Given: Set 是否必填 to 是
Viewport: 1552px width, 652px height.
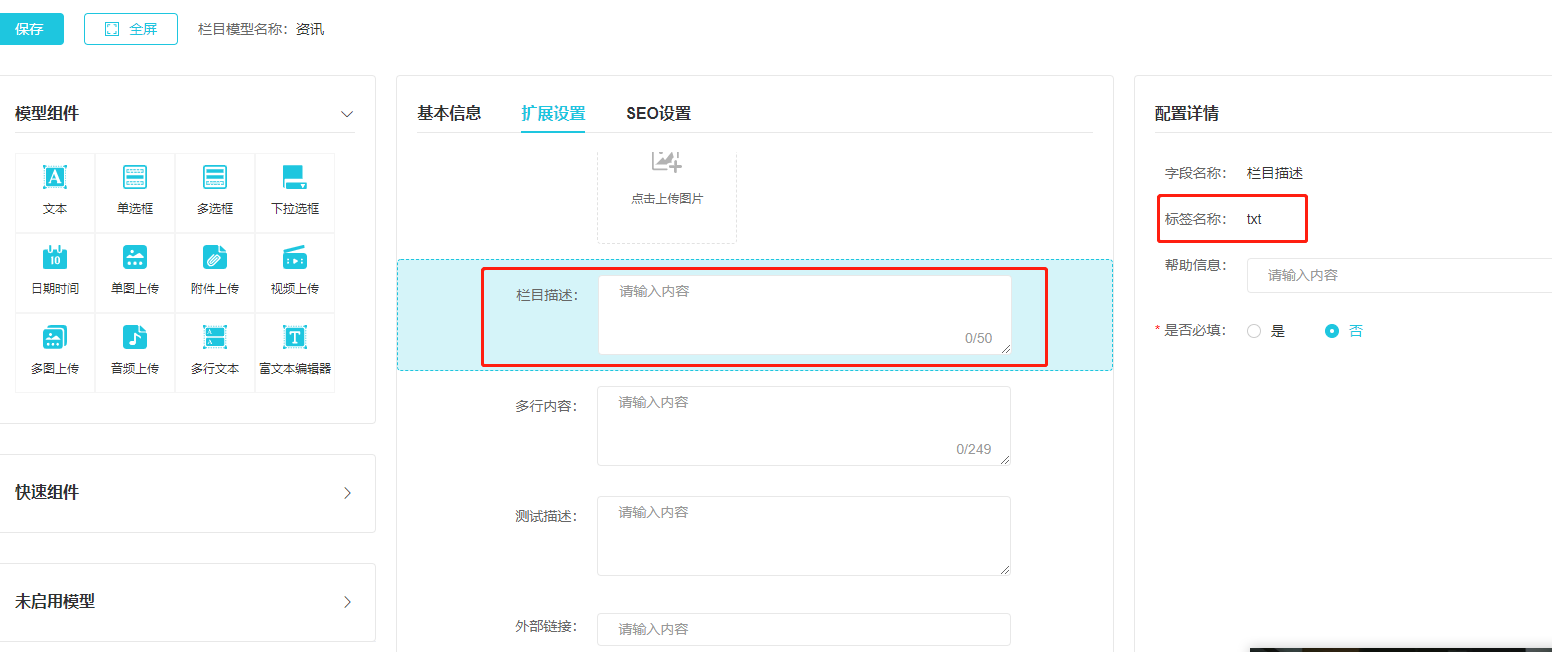Looking at the screenshot, I should [1254, 331].
